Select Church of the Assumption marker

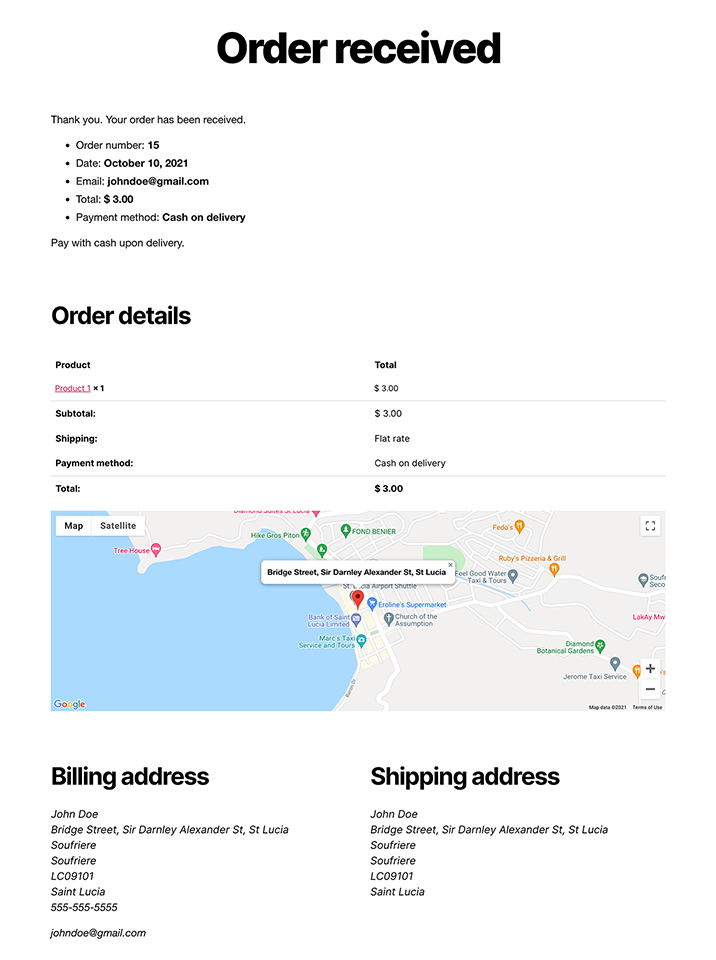pyautogui.click(x=388, y=619)
